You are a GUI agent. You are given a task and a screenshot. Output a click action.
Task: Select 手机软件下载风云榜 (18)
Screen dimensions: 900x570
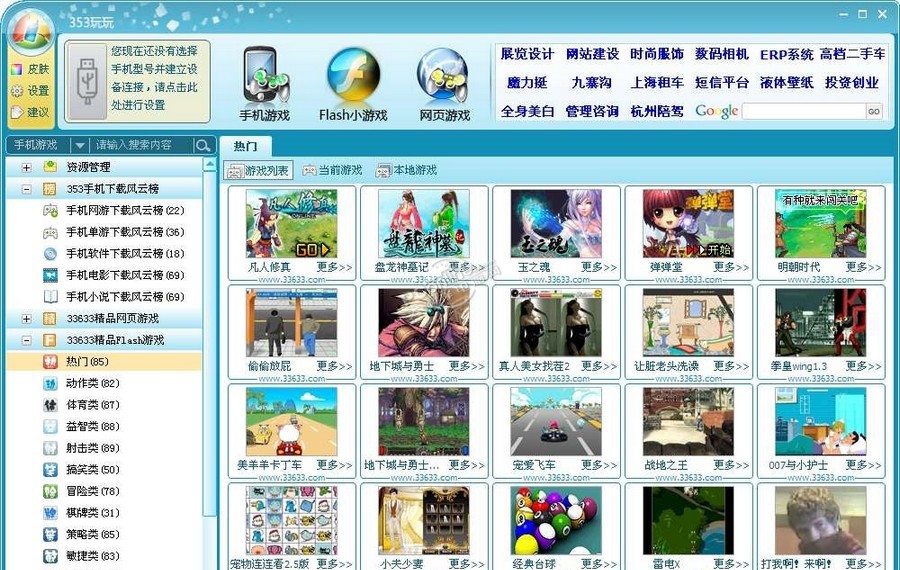pyautogui.click(x=114, y=254)
